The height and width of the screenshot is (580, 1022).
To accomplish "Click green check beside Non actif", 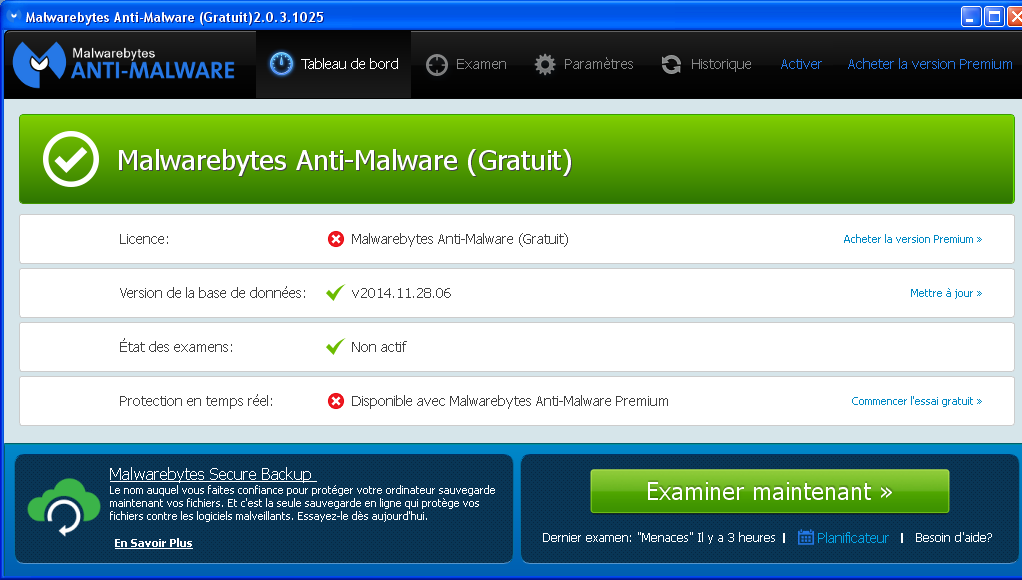I will pyautogui.click(x=335, y=347).
